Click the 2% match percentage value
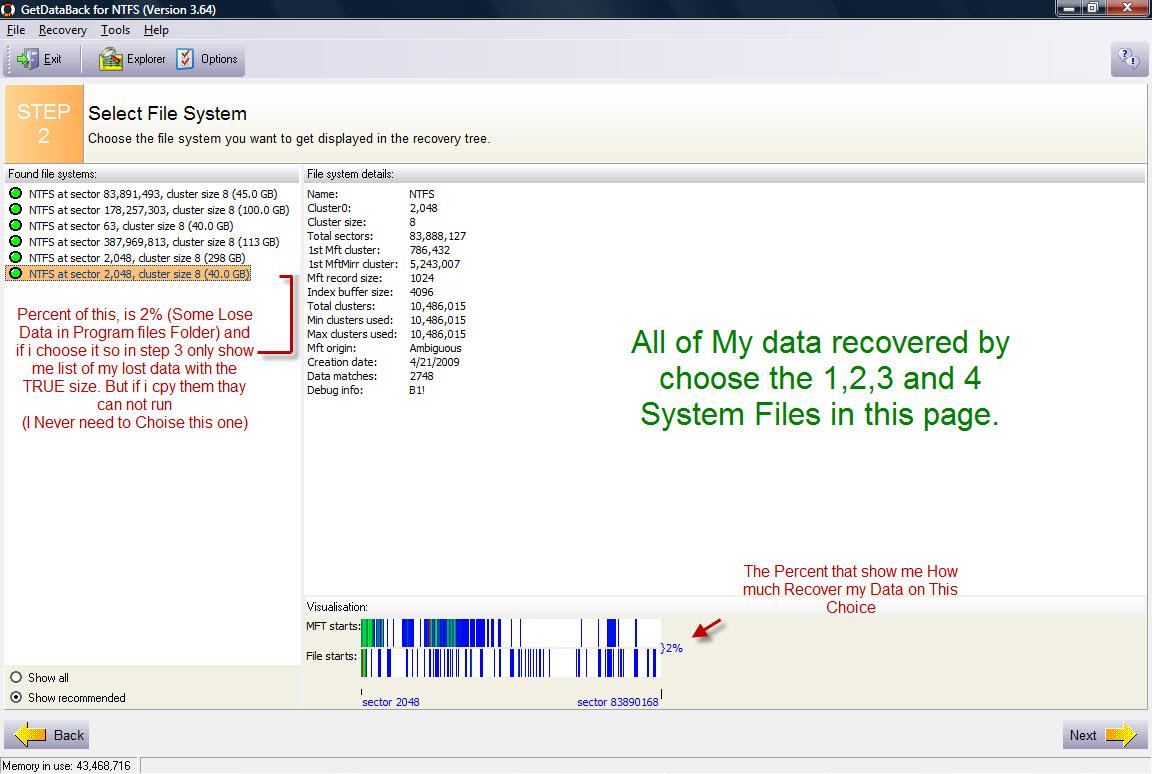 click(674, 648)
